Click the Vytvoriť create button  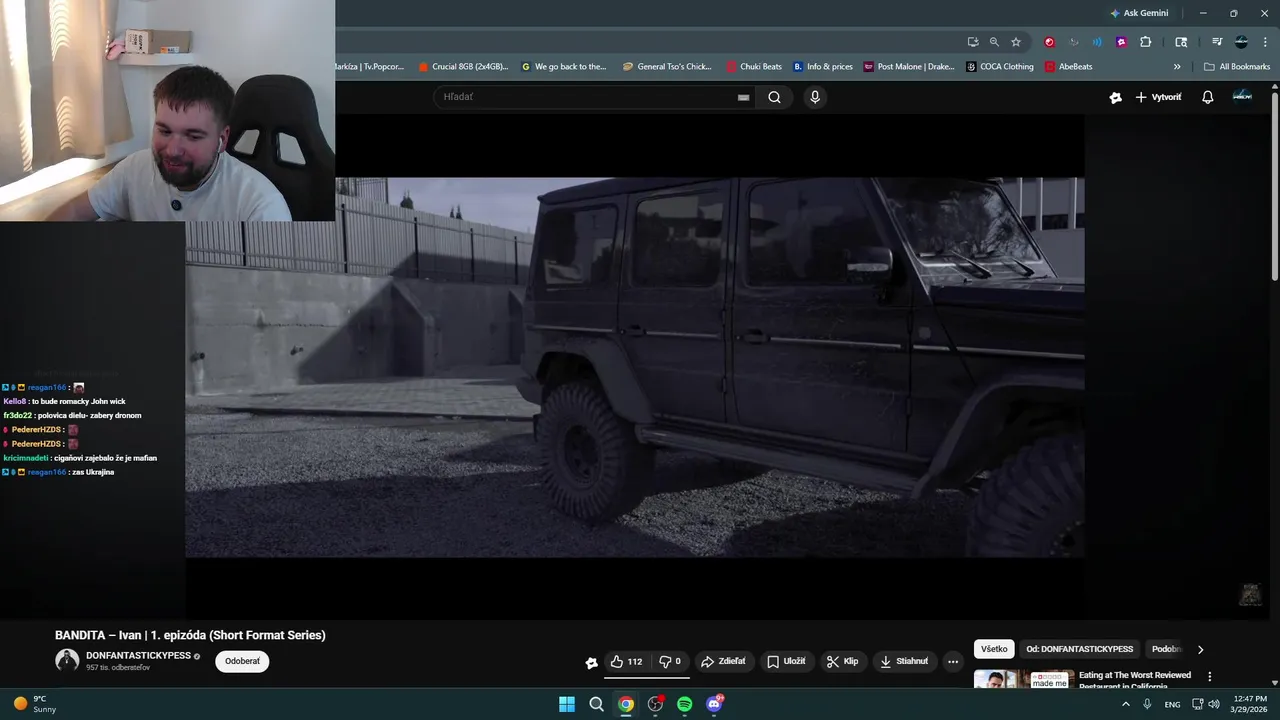1158,97
